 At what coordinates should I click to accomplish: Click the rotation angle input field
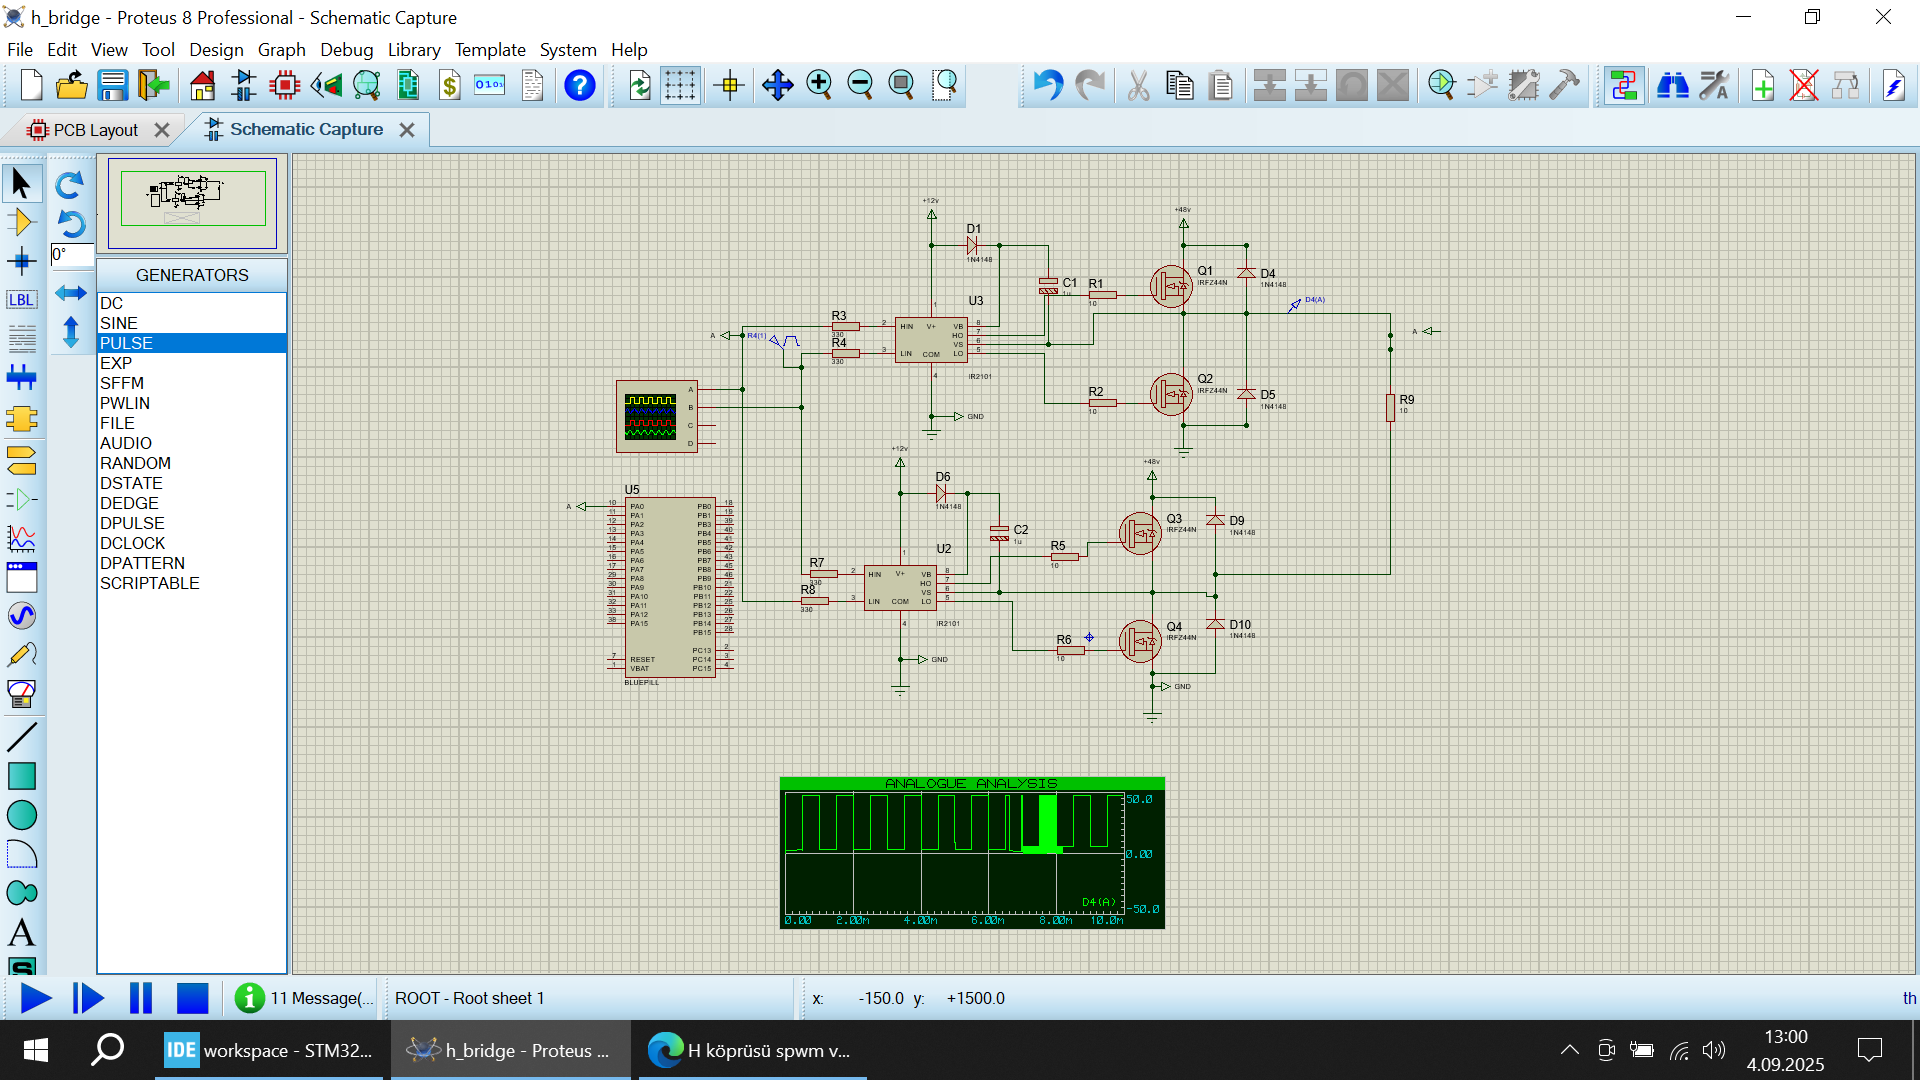pos(71,254)
